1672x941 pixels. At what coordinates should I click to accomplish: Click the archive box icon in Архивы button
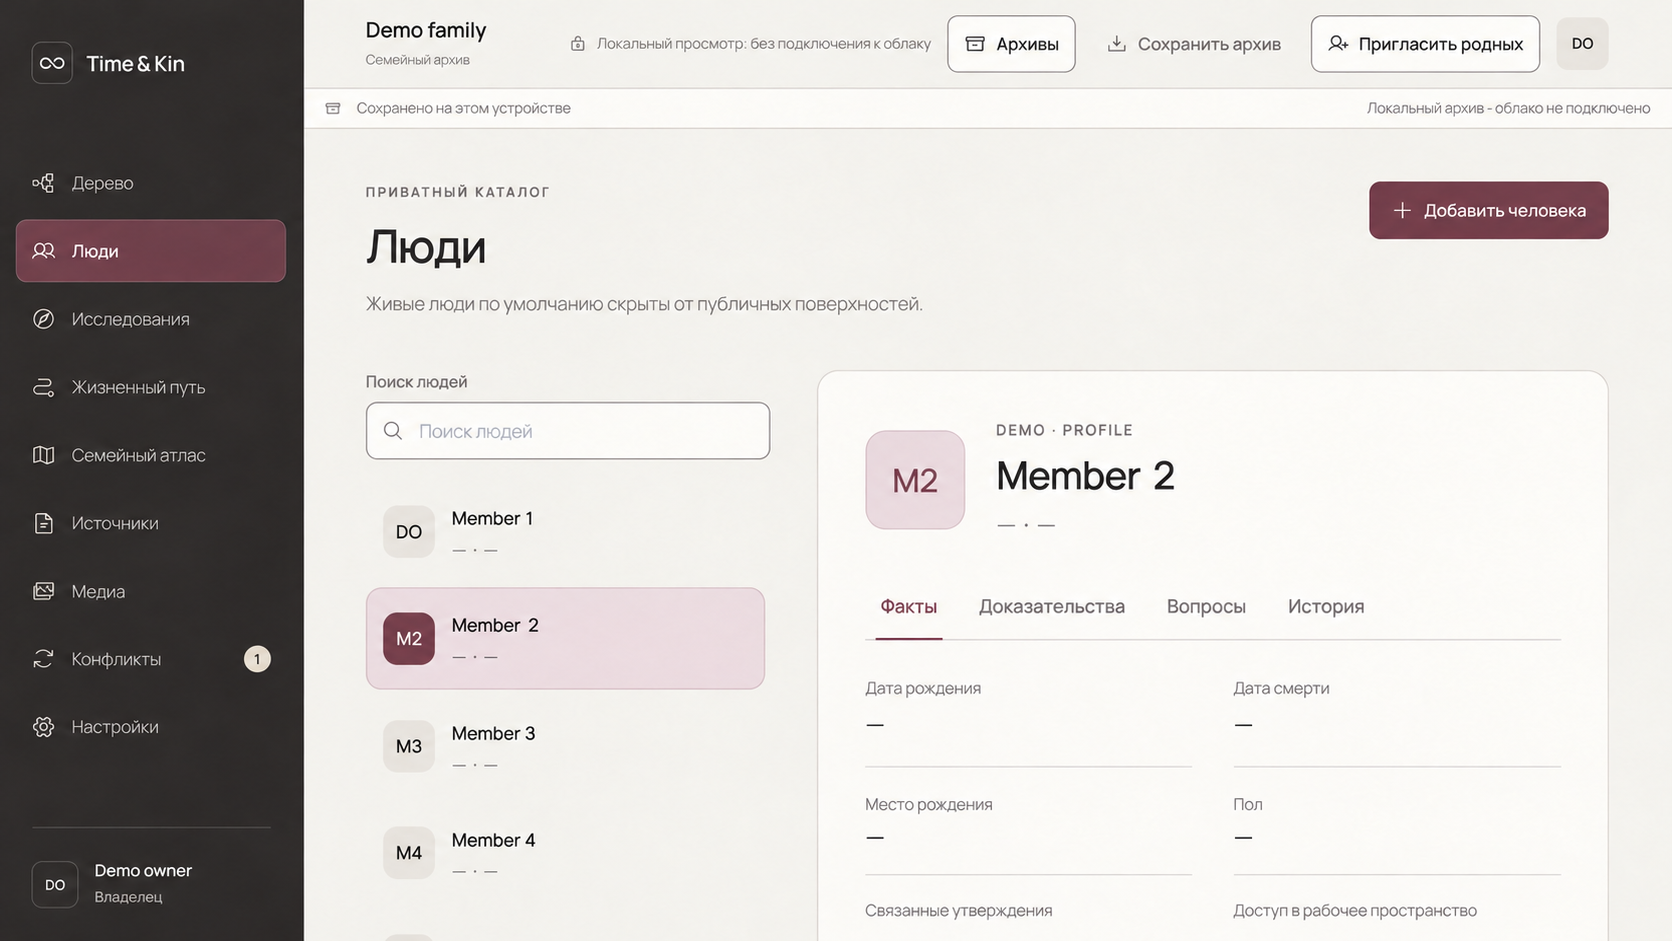point(975,44)
